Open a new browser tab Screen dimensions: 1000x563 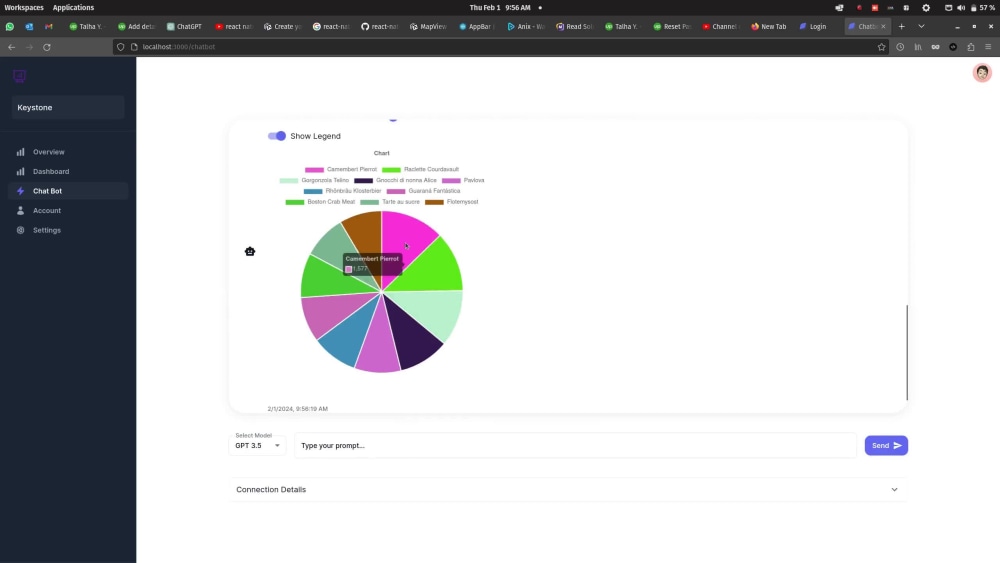901,27
